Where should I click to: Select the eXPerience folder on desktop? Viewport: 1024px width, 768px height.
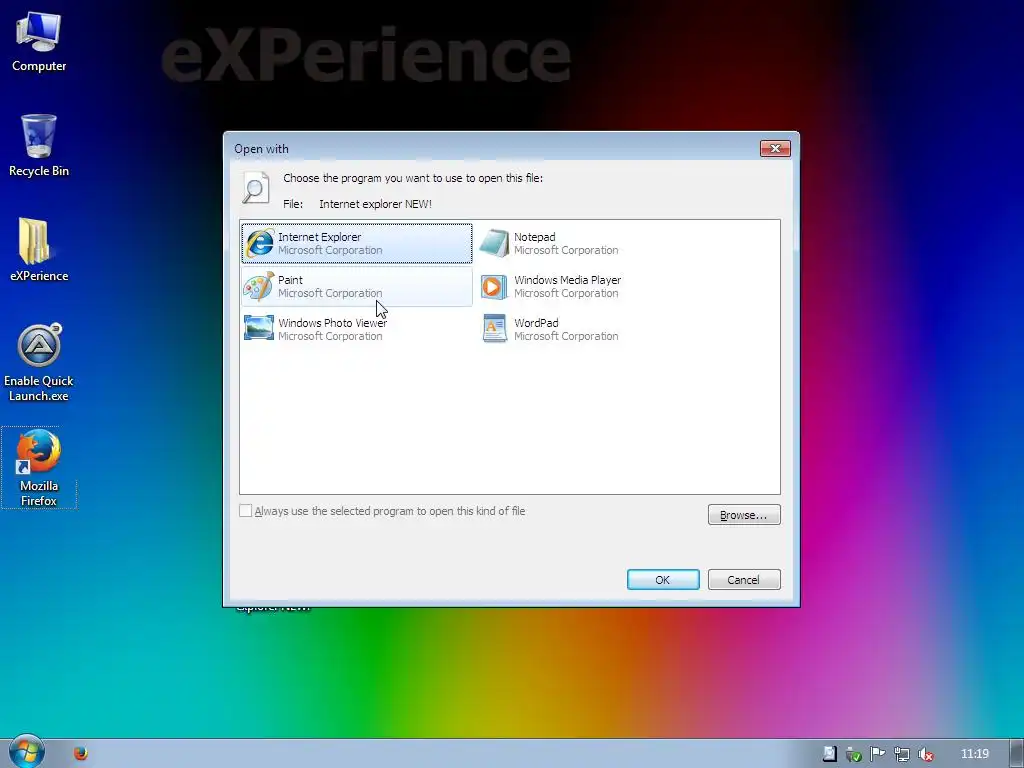click(39, 250)
